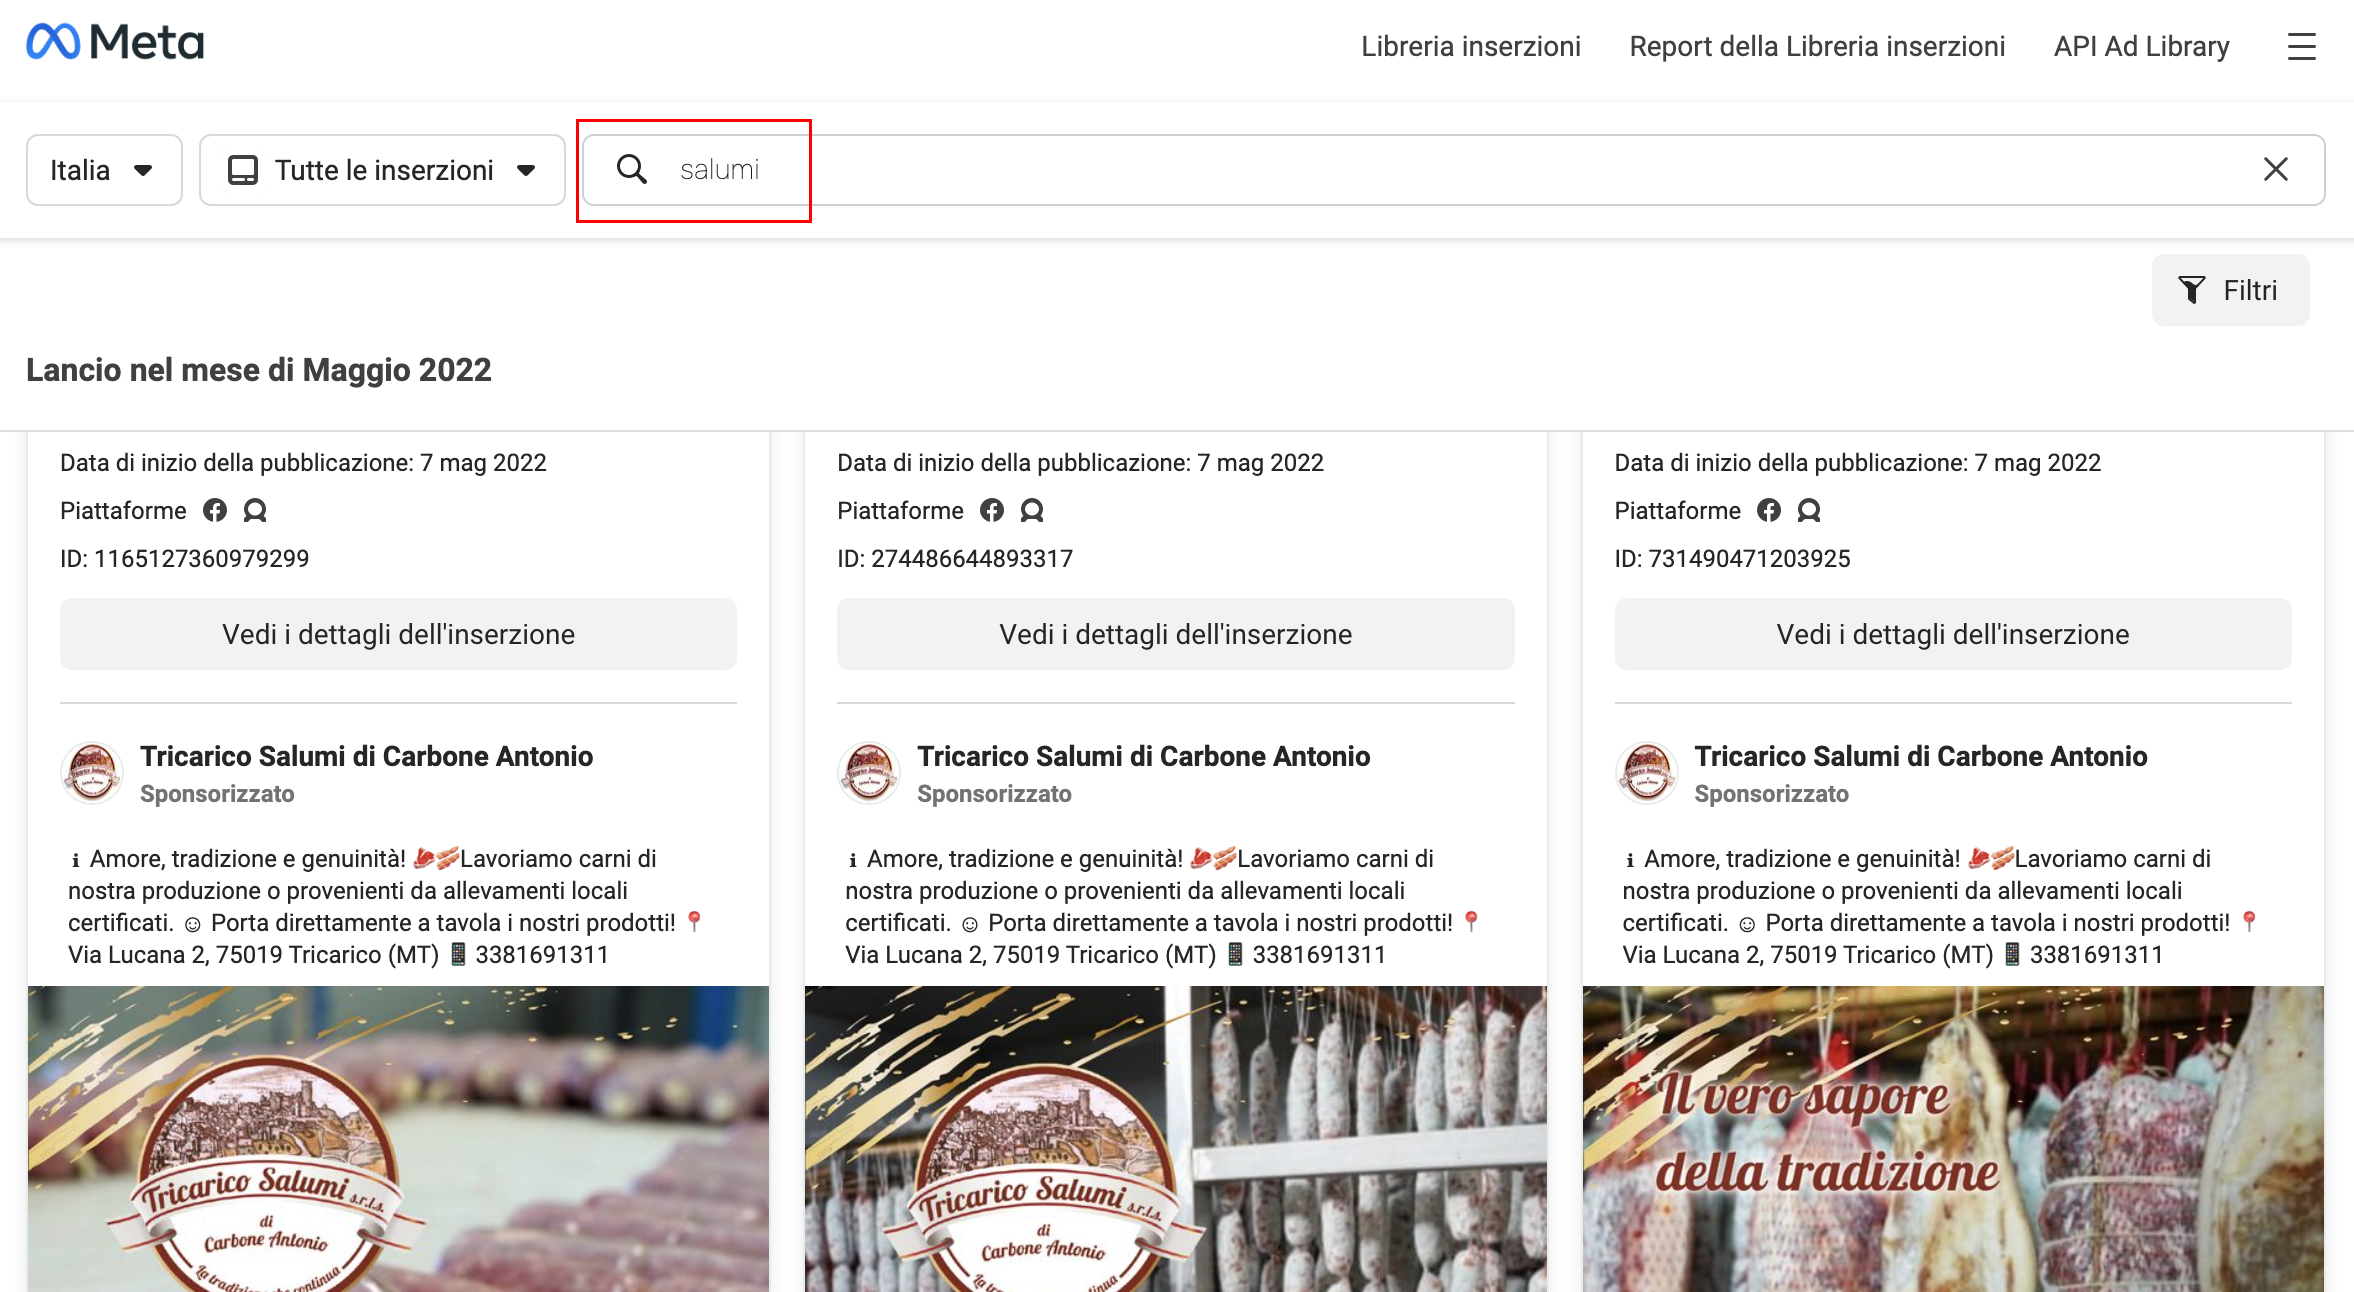Click the search magnifier icon
This screenshot has height=1292, width=2354.
(631, 169)
